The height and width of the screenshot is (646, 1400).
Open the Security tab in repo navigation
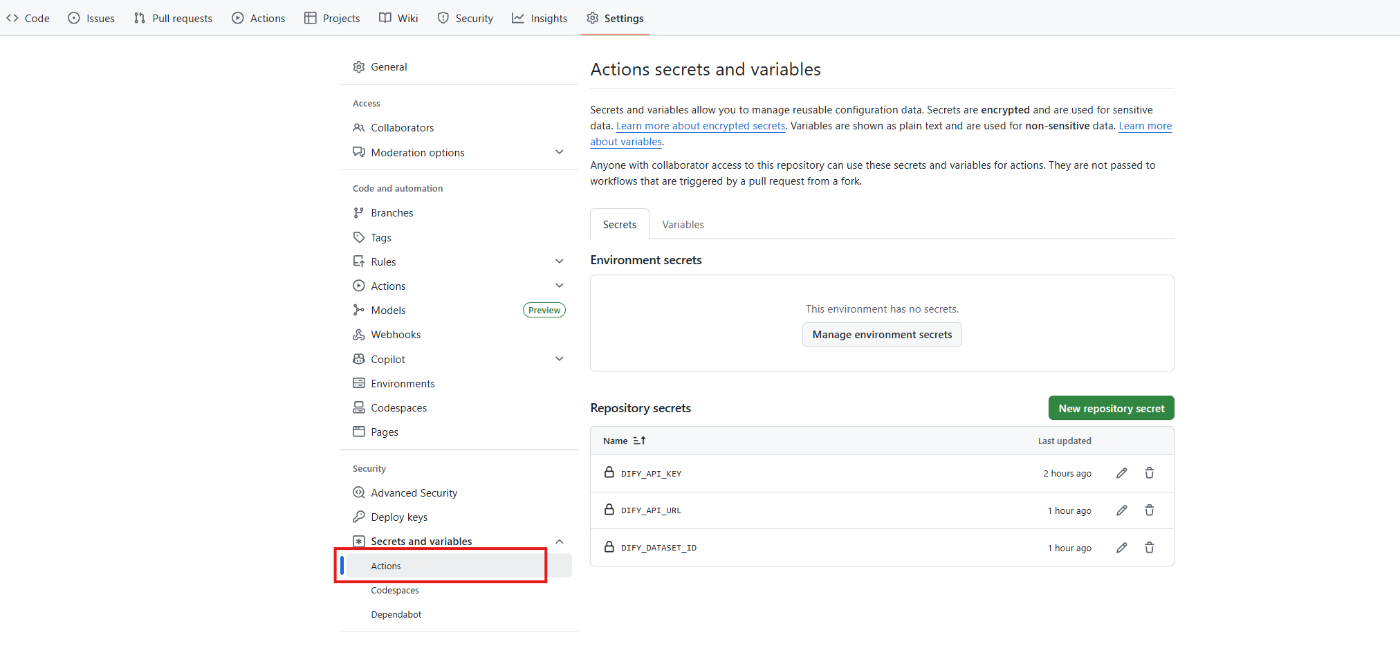coord(465,18)
